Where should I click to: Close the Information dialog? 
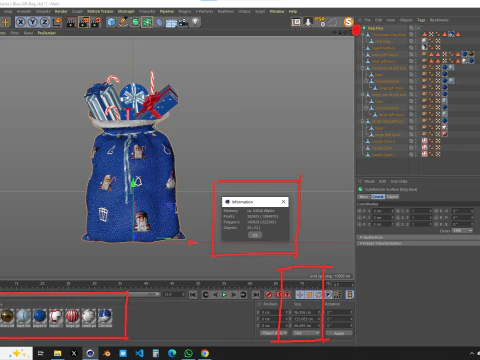[283, 202]
